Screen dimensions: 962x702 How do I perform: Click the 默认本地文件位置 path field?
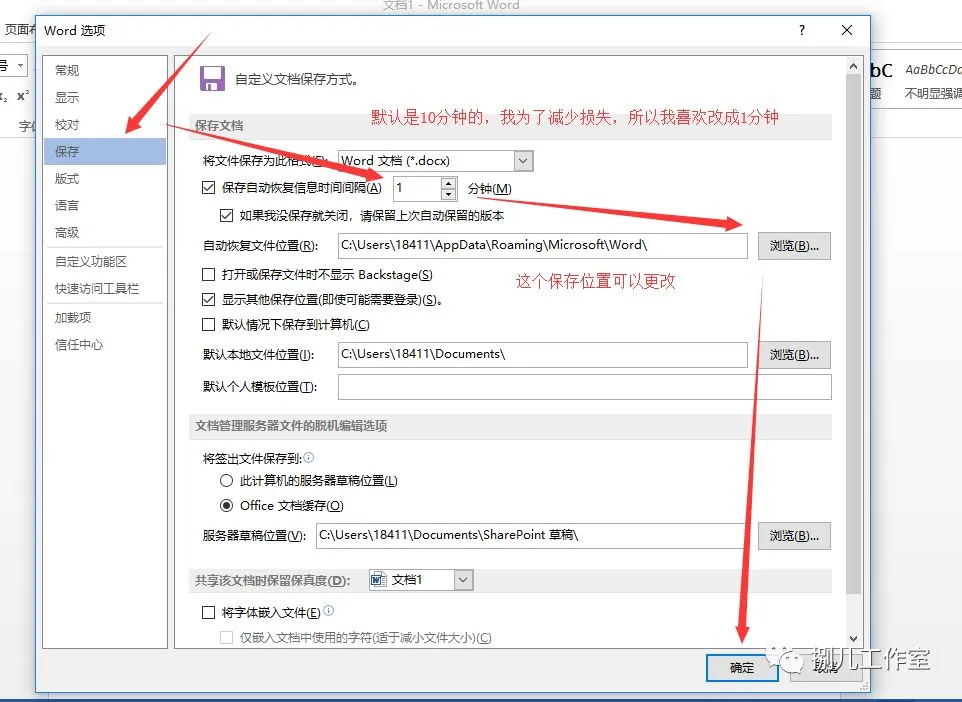pyautogui.click(x=542, y=355)
